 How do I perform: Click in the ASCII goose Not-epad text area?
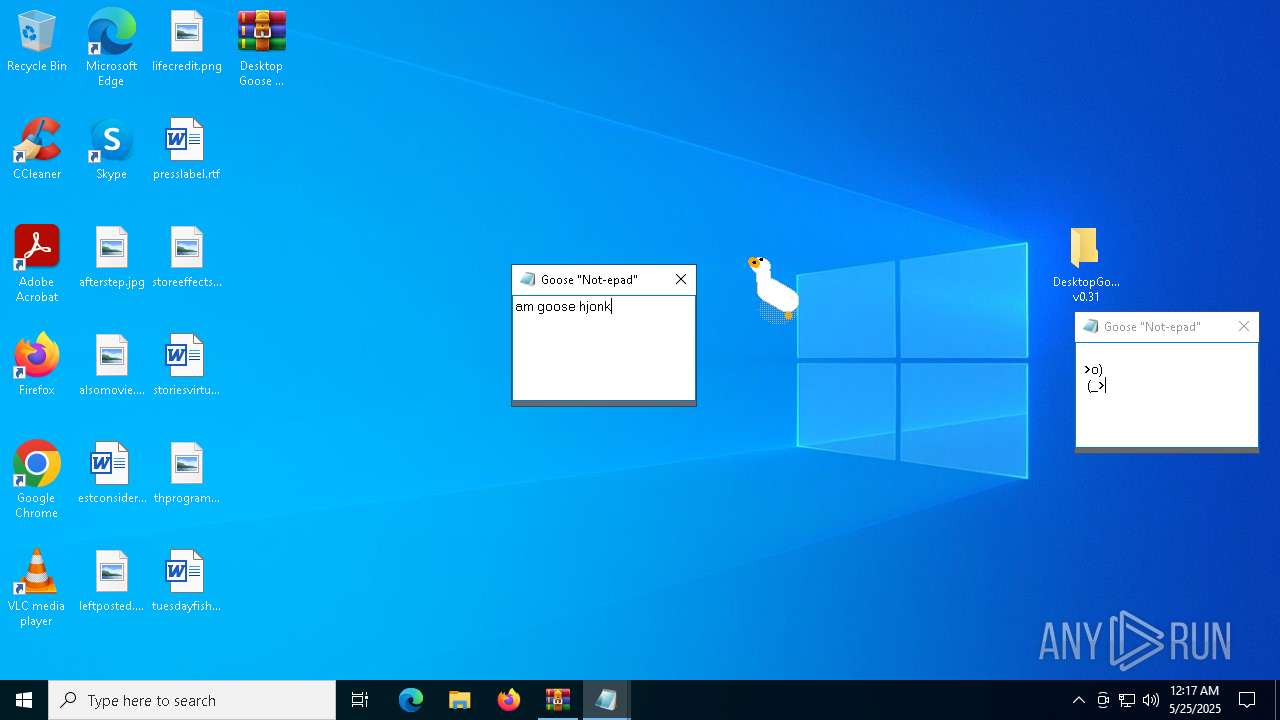click(1167, 395)
